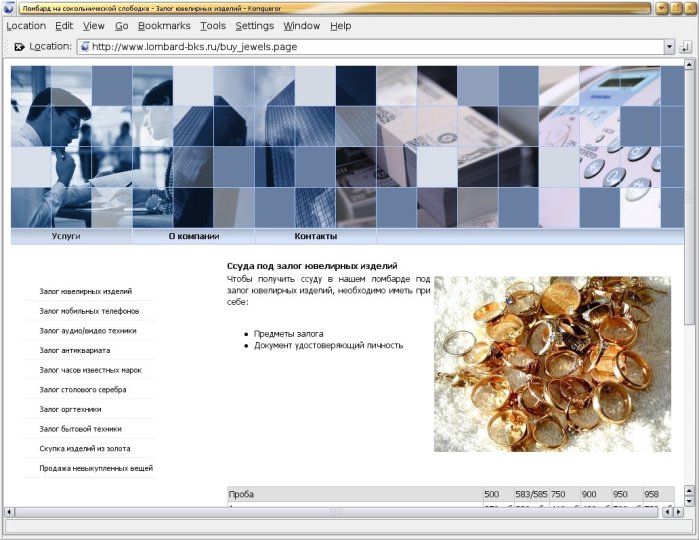
Task: Click the gold rings jewelry photo
Action: (552, 364)
